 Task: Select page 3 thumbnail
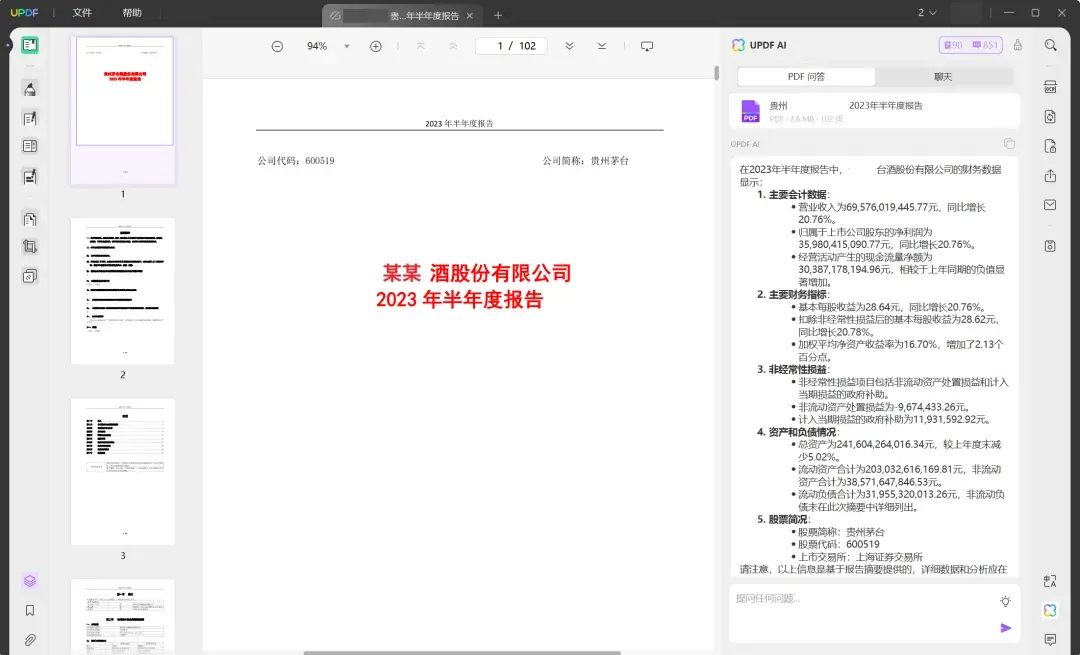point(123,472)
